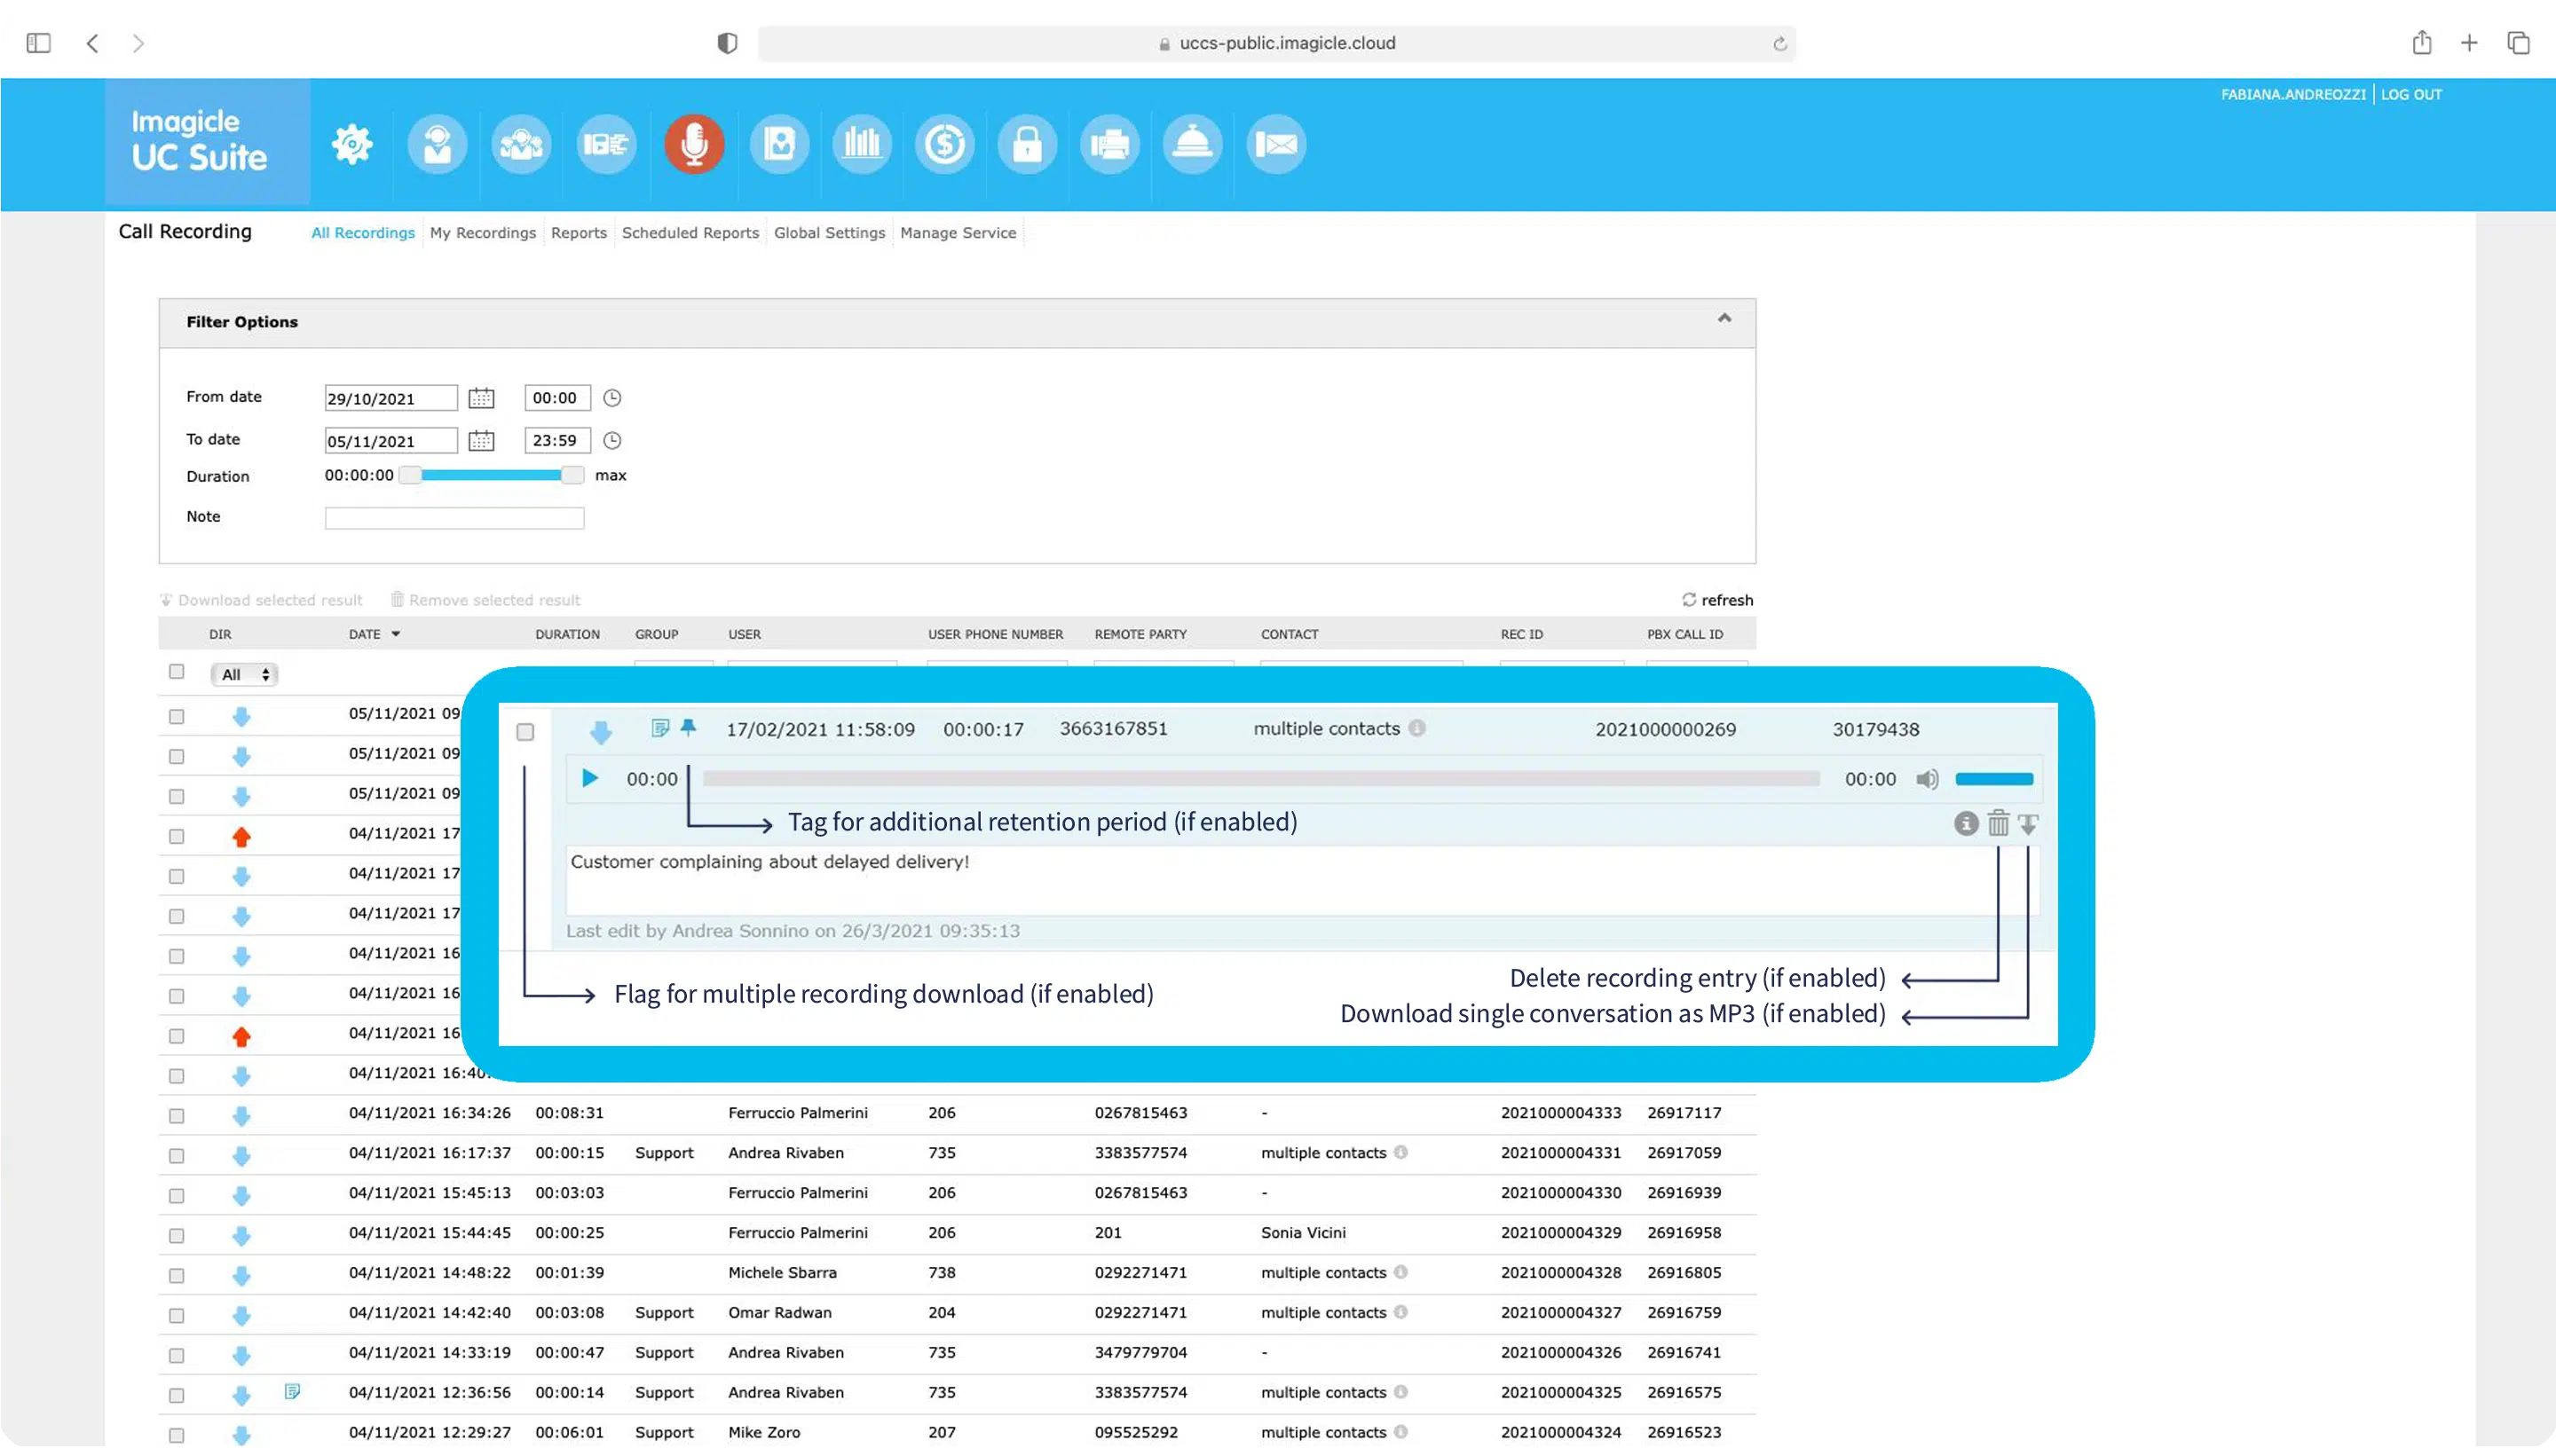The height and width of the screenshot is (1456, 2556).
Task: Click the note icon on 12:36:56 recording
Action: click(292, 1391)
